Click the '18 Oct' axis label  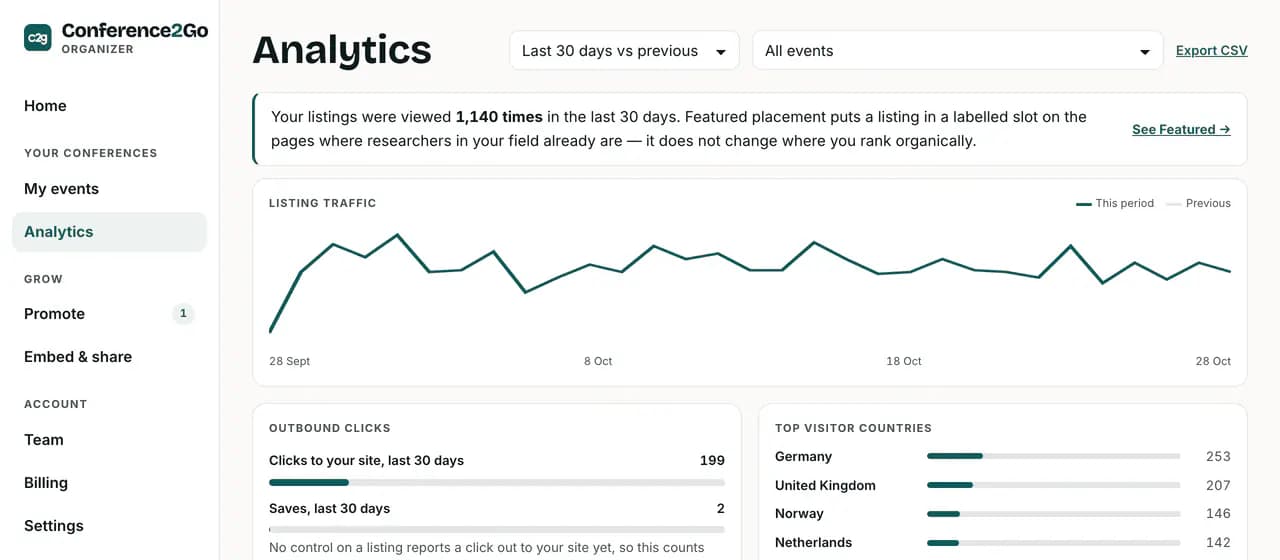pyautogui.click(x=904, y=361)
